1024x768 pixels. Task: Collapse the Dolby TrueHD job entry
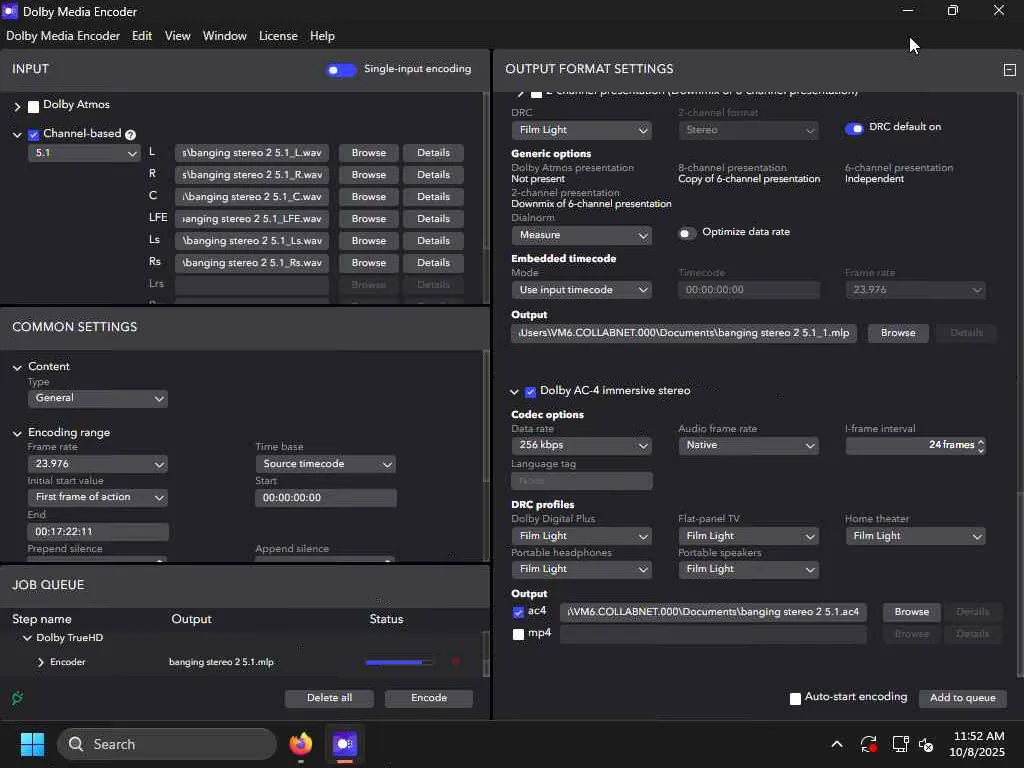click(27, 638)
